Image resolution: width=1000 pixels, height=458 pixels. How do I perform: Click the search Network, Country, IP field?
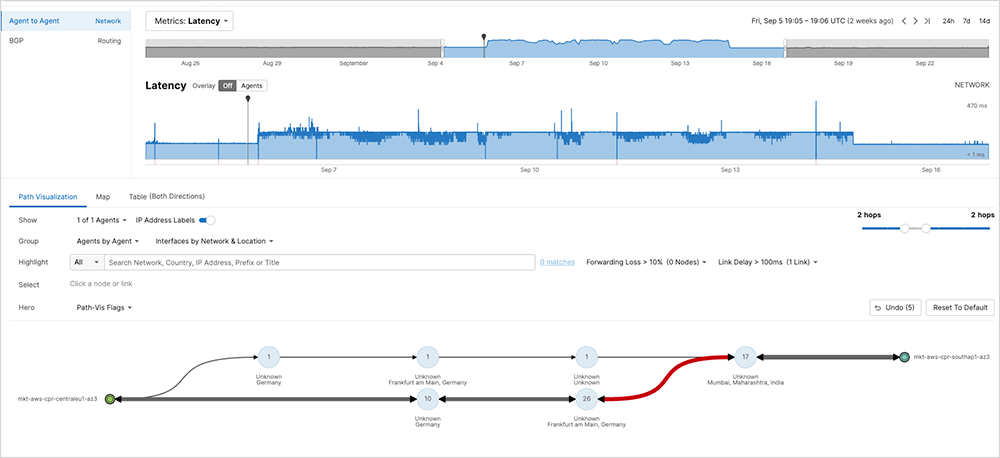click(x=319, y=262)
